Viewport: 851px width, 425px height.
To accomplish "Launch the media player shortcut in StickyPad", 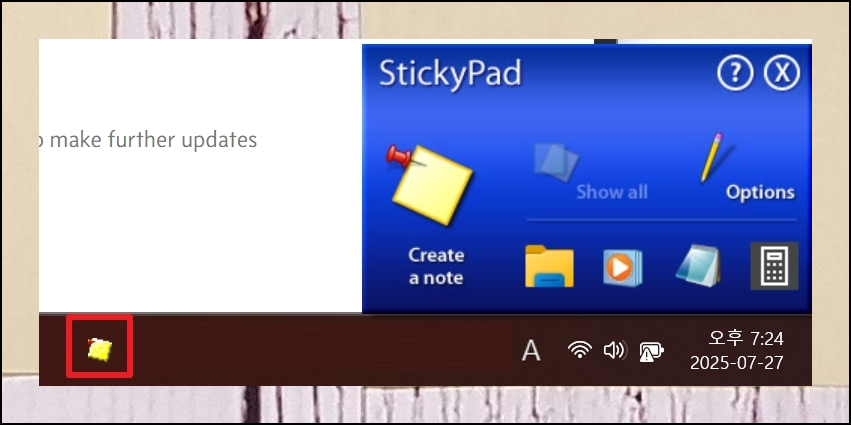I will coord(623,267).
